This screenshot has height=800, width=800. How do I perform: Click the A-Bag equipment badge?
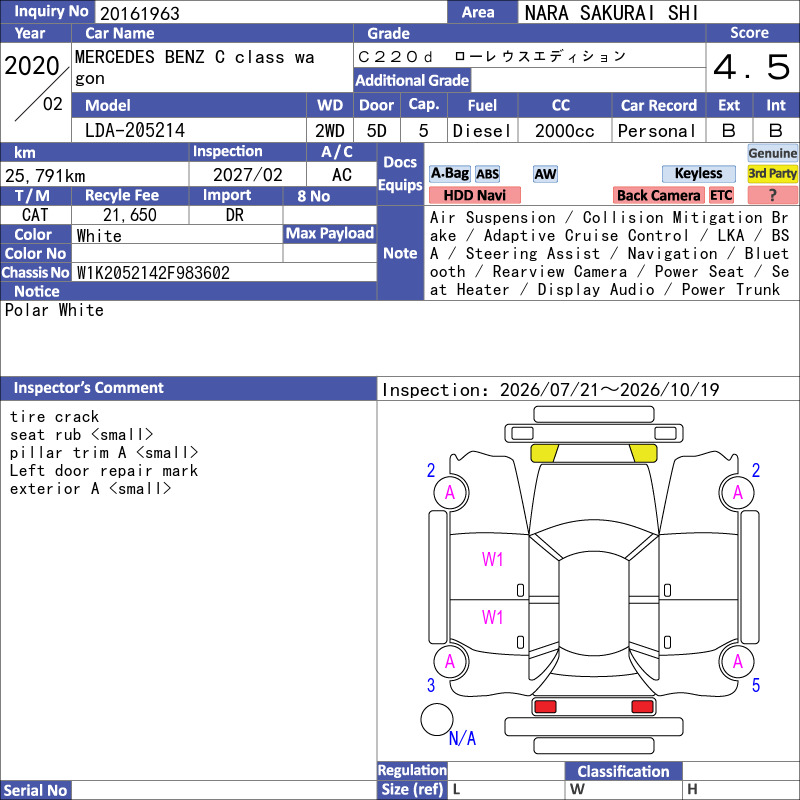tap(449, 173)
